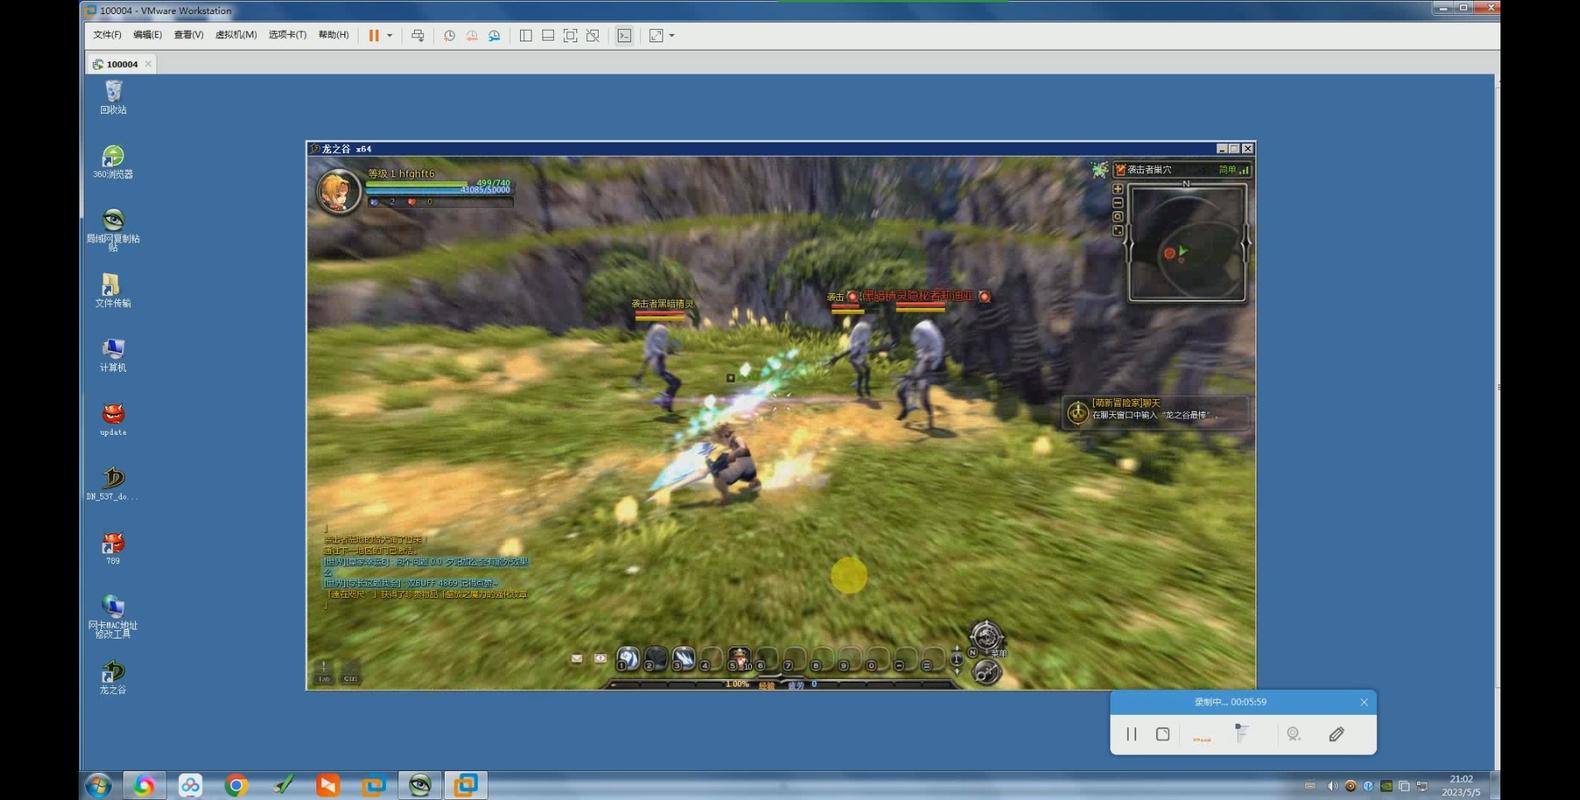Viewport: 1580px width, 800px height.
Task: Close the 100004 VM tab
Action: [x=148, y=64]
